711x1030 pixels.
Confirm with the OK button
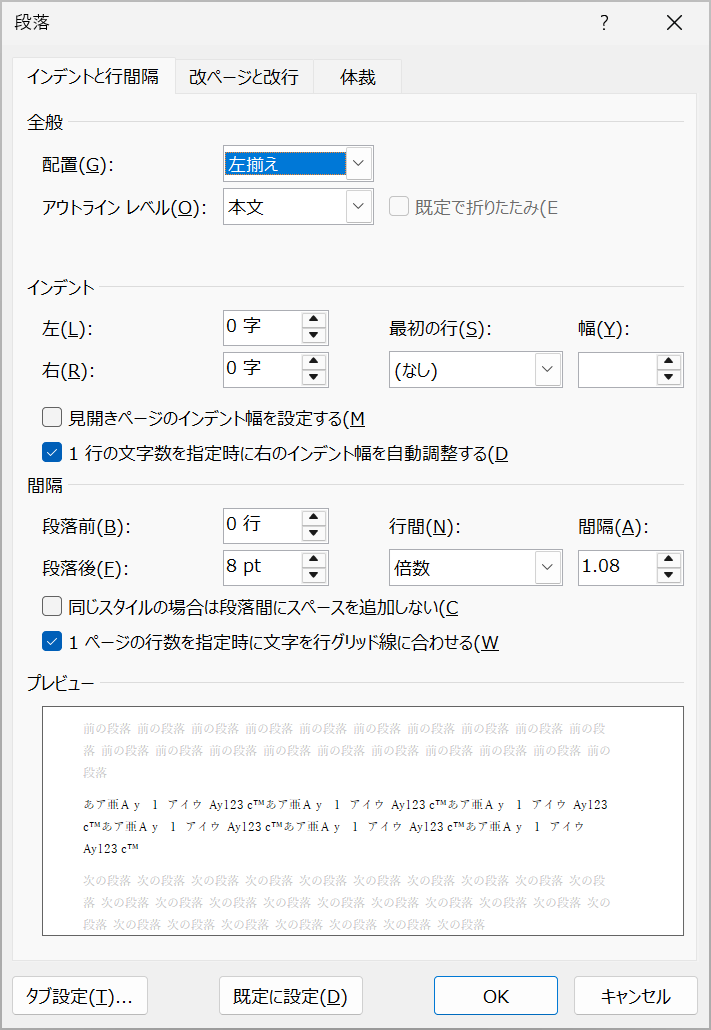click(x=496, y=996)
